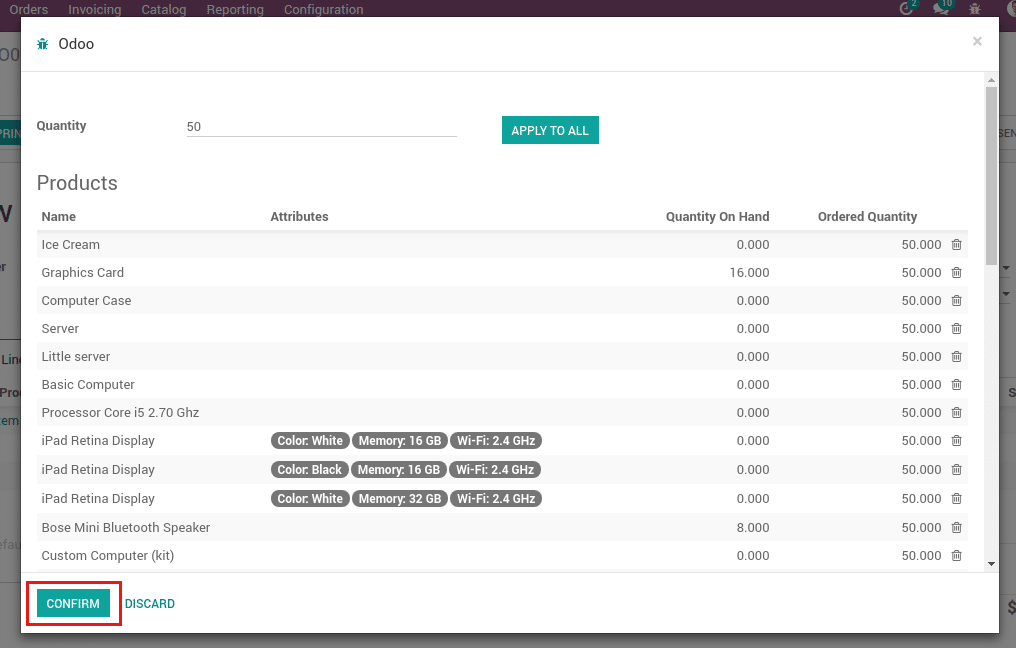Image resolution: width=1016 pixels, height=648 pixels.
Task: Edit Ice Cream ordered quantity 50.000
Action: click(x=921, y=245)
